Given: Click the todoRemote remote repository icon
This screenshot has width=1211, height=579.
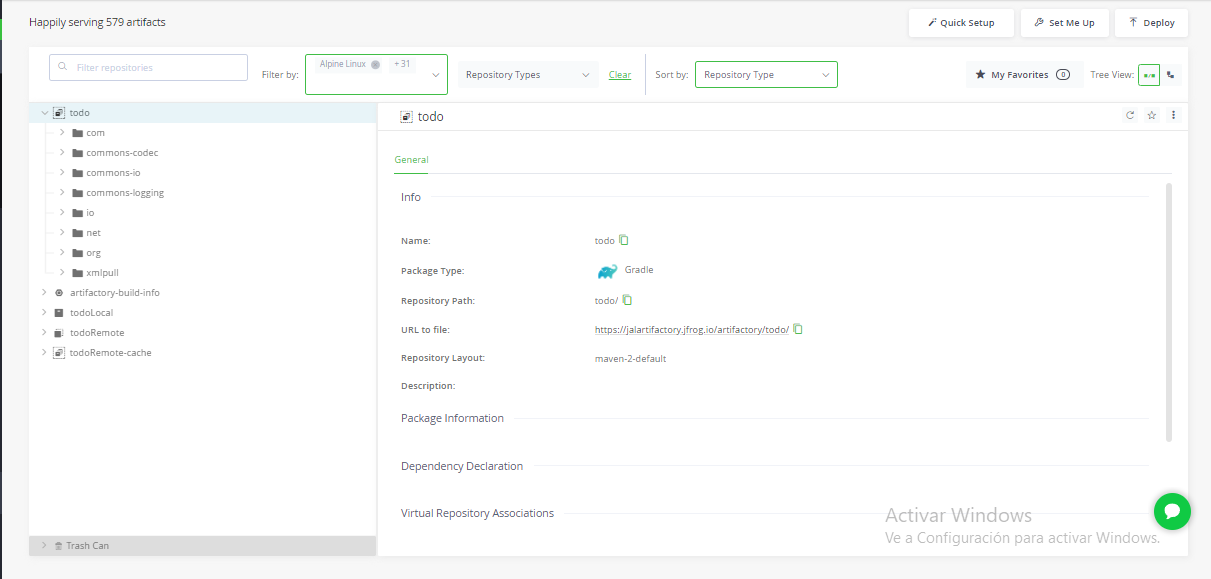Looking at the screenshot, I should [59, 333].
